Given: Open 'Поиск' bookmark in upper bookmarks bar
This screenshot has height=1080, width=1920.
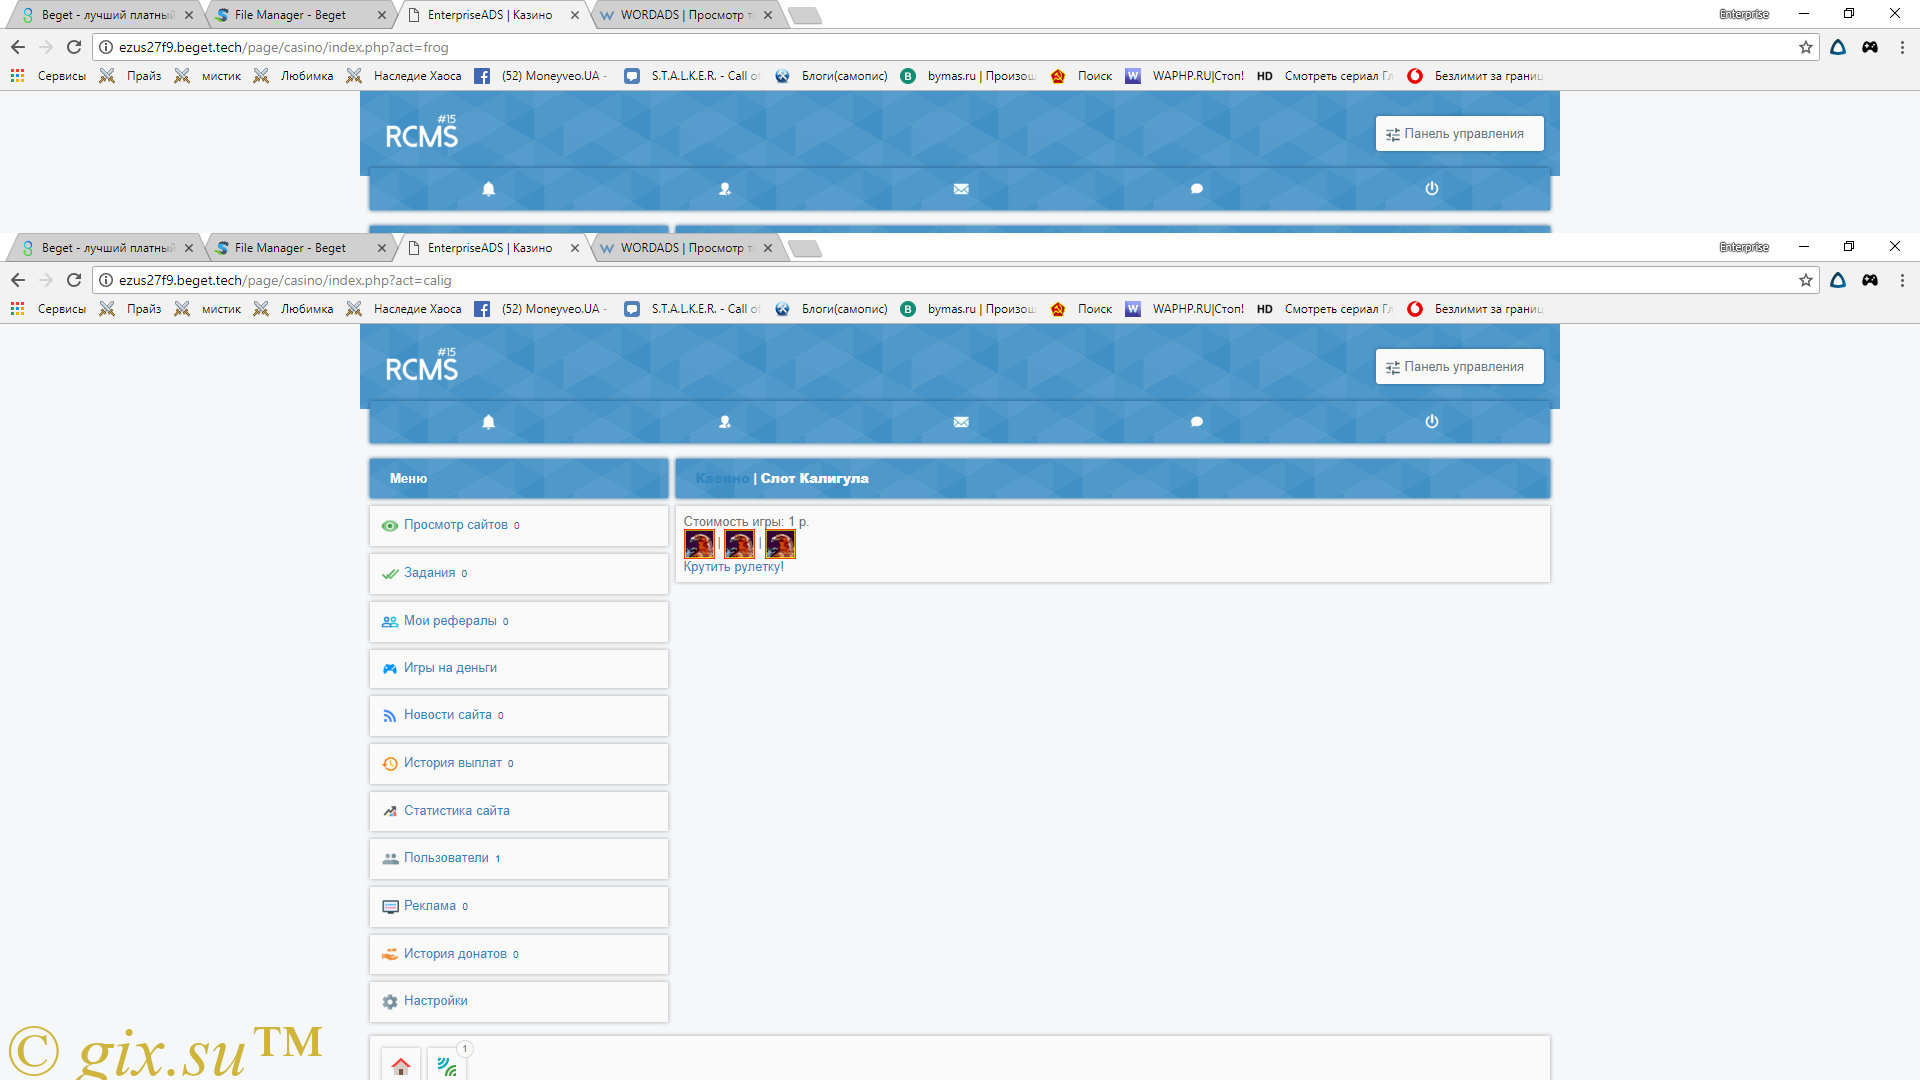Looking at the screenshot, I should [x=1081, y=76].
